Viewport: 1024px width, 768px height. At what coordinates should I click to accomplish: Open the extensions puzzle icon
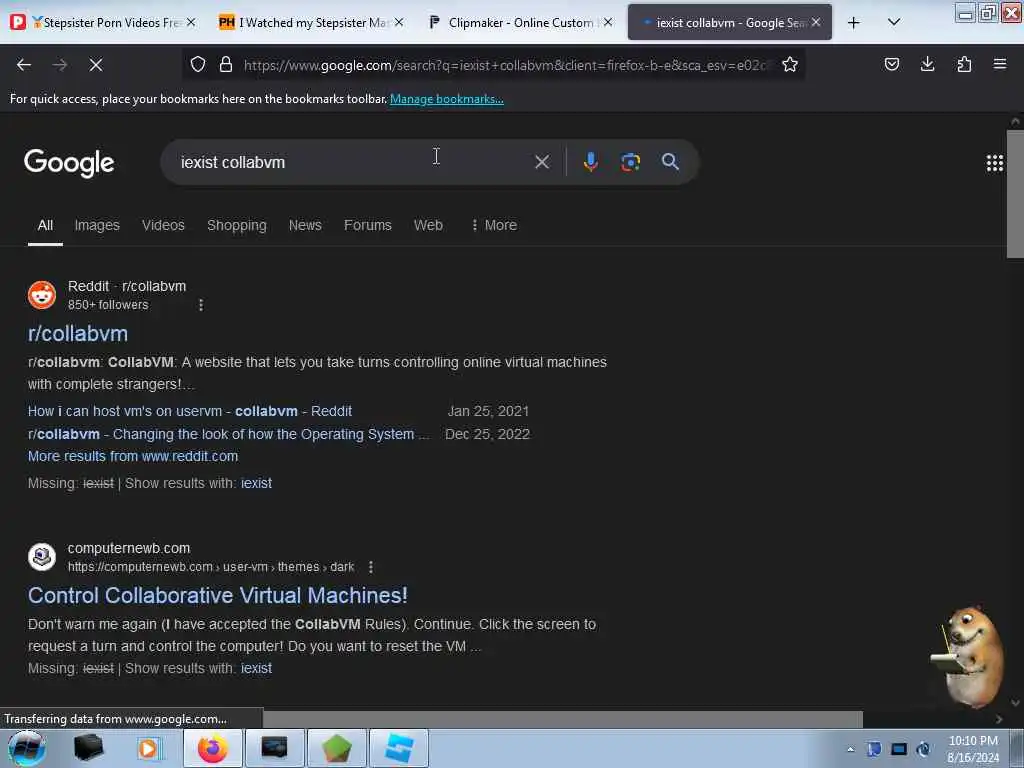click(x=964, y=64)
